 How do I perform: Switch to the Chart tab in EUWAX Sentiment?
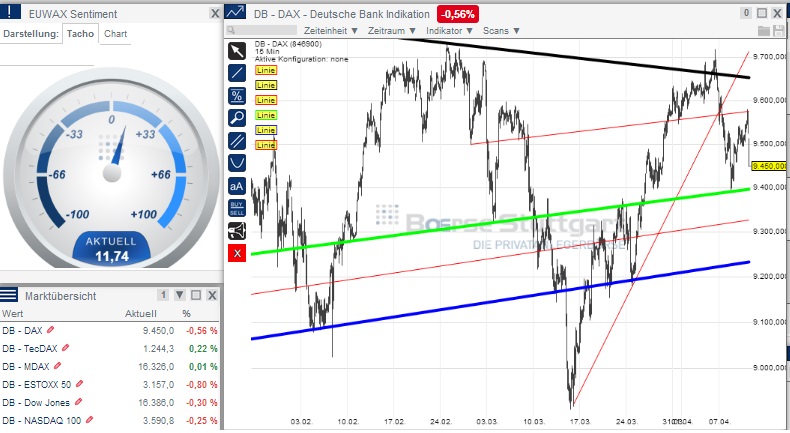click(x=115, y=34)
